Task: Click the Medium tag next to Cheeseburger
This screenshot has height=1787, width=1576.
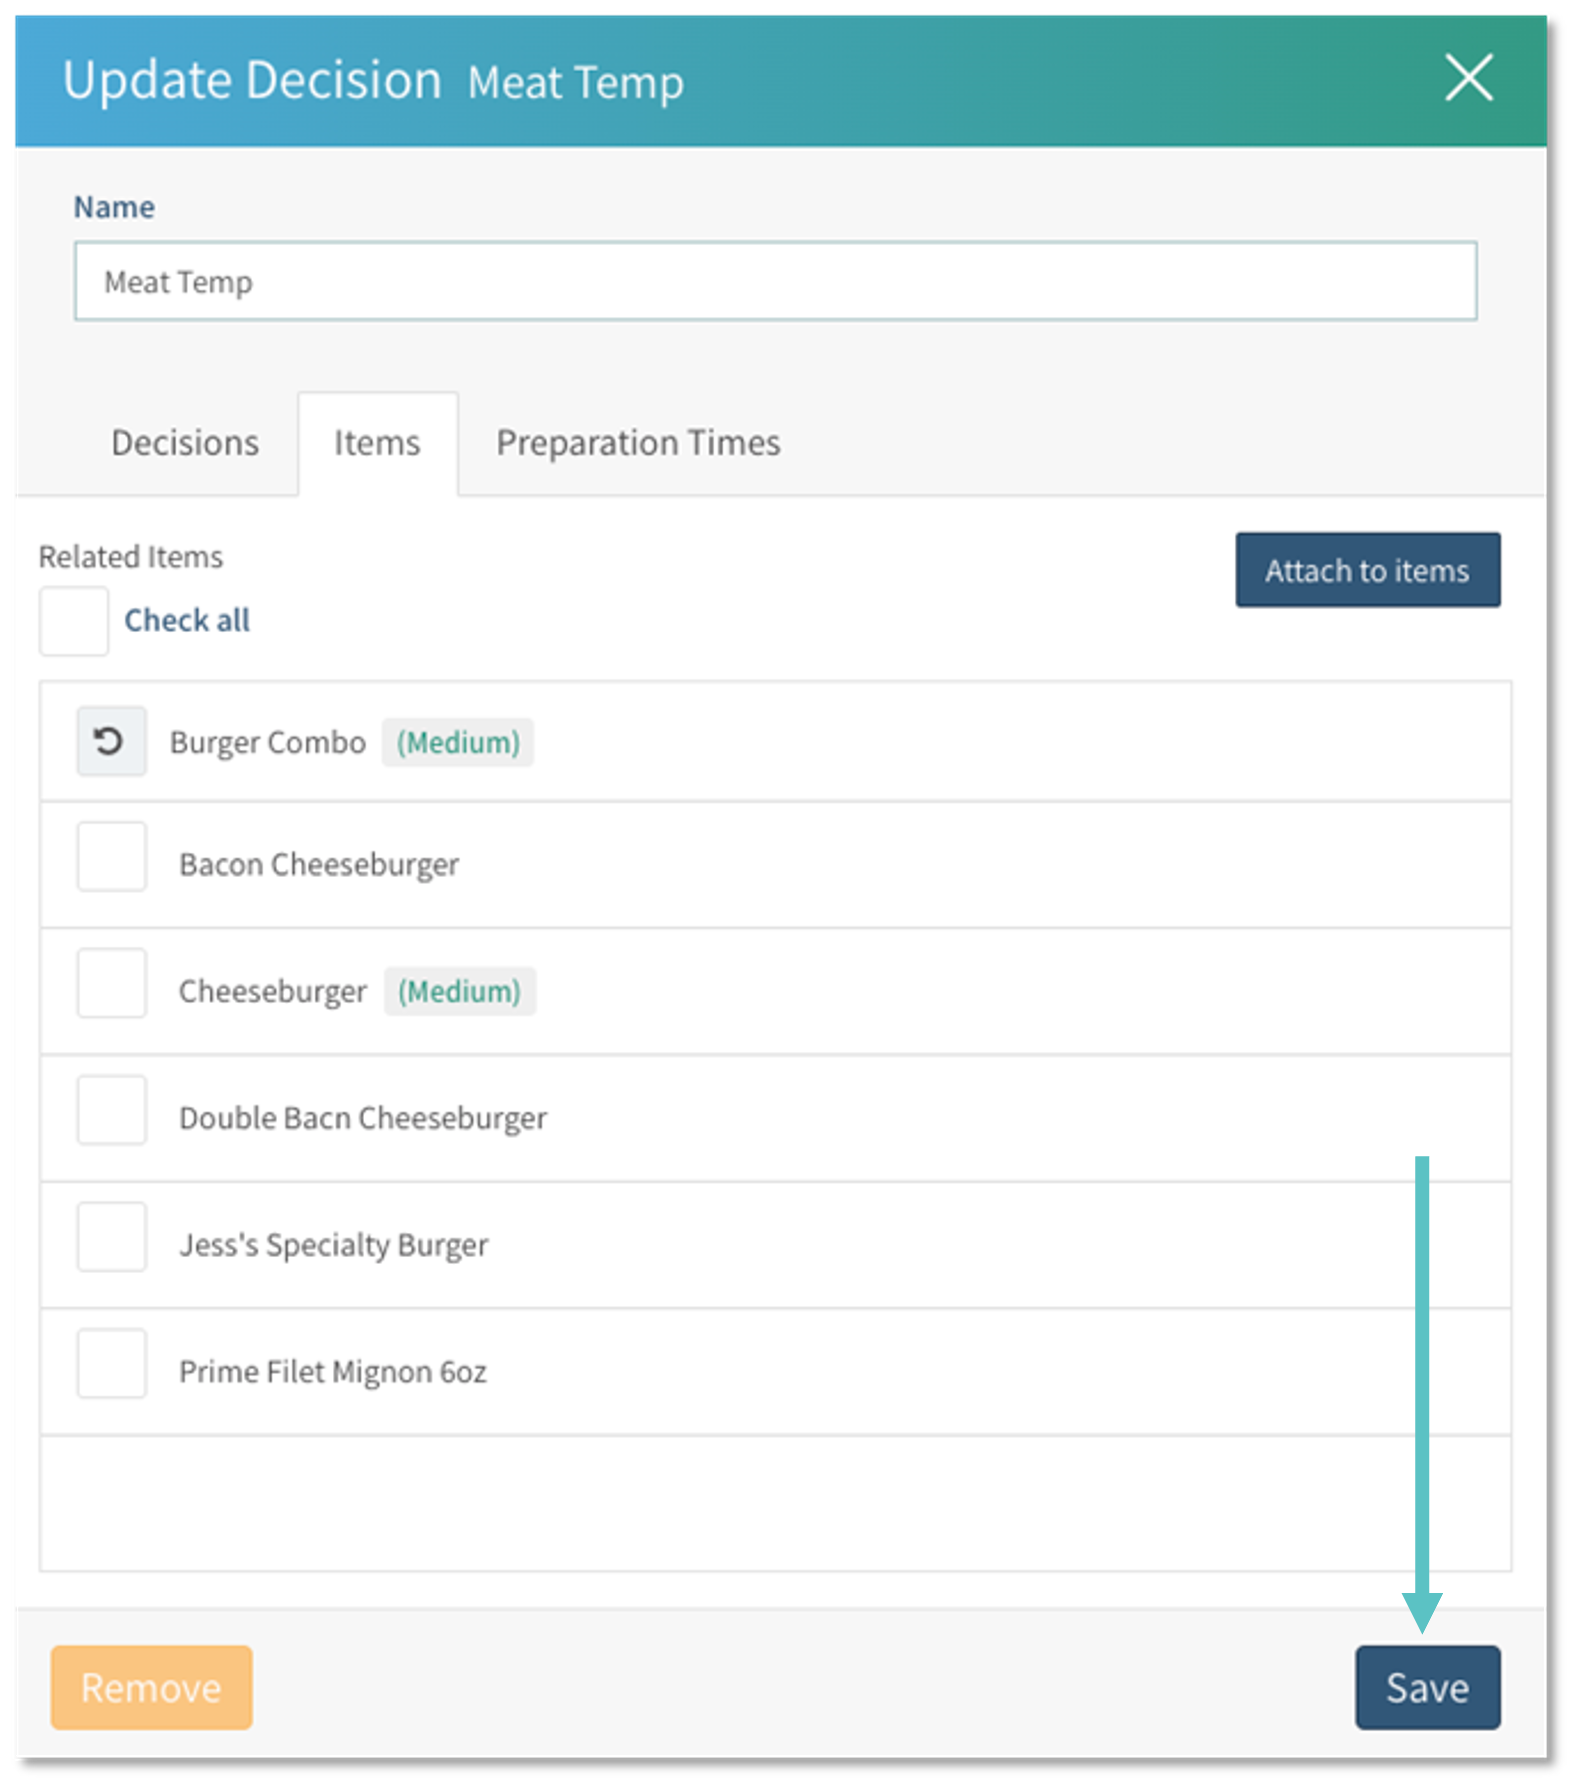Action: (460, 991)
